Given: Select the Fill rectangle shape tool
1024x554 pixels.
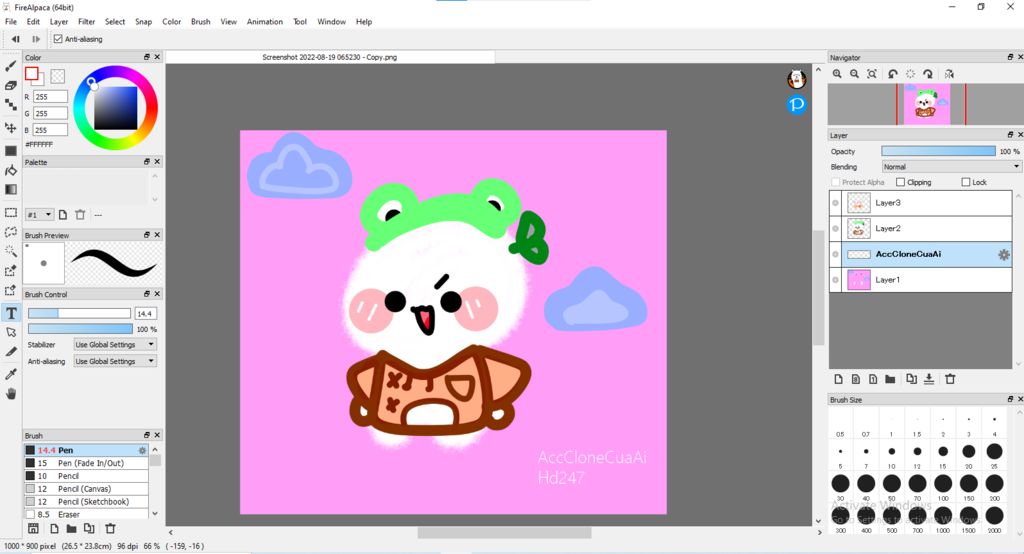Looking at the screenshot, I should 10,151.
